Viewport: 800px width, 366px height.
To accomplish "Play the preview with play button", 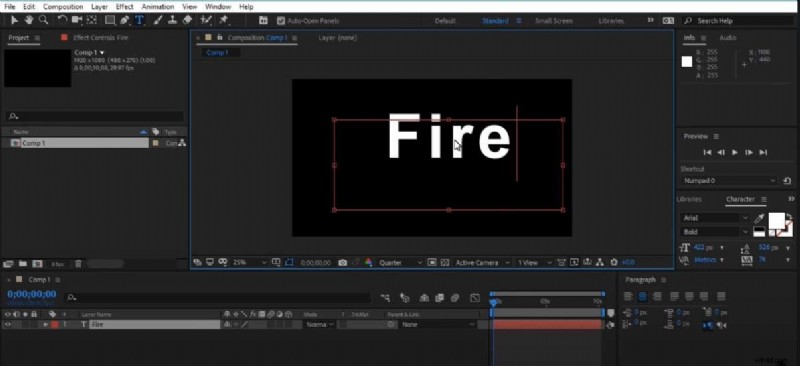I will point(735,152).
